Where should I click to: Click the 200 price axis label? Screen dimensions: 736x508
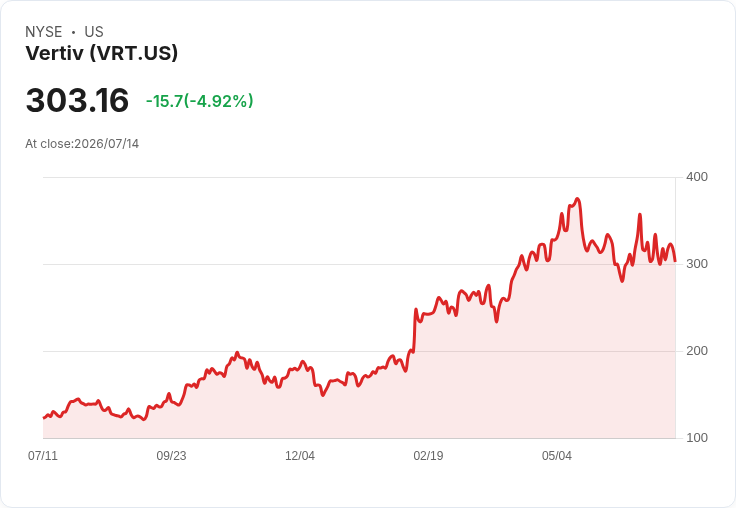click(697, 351)
